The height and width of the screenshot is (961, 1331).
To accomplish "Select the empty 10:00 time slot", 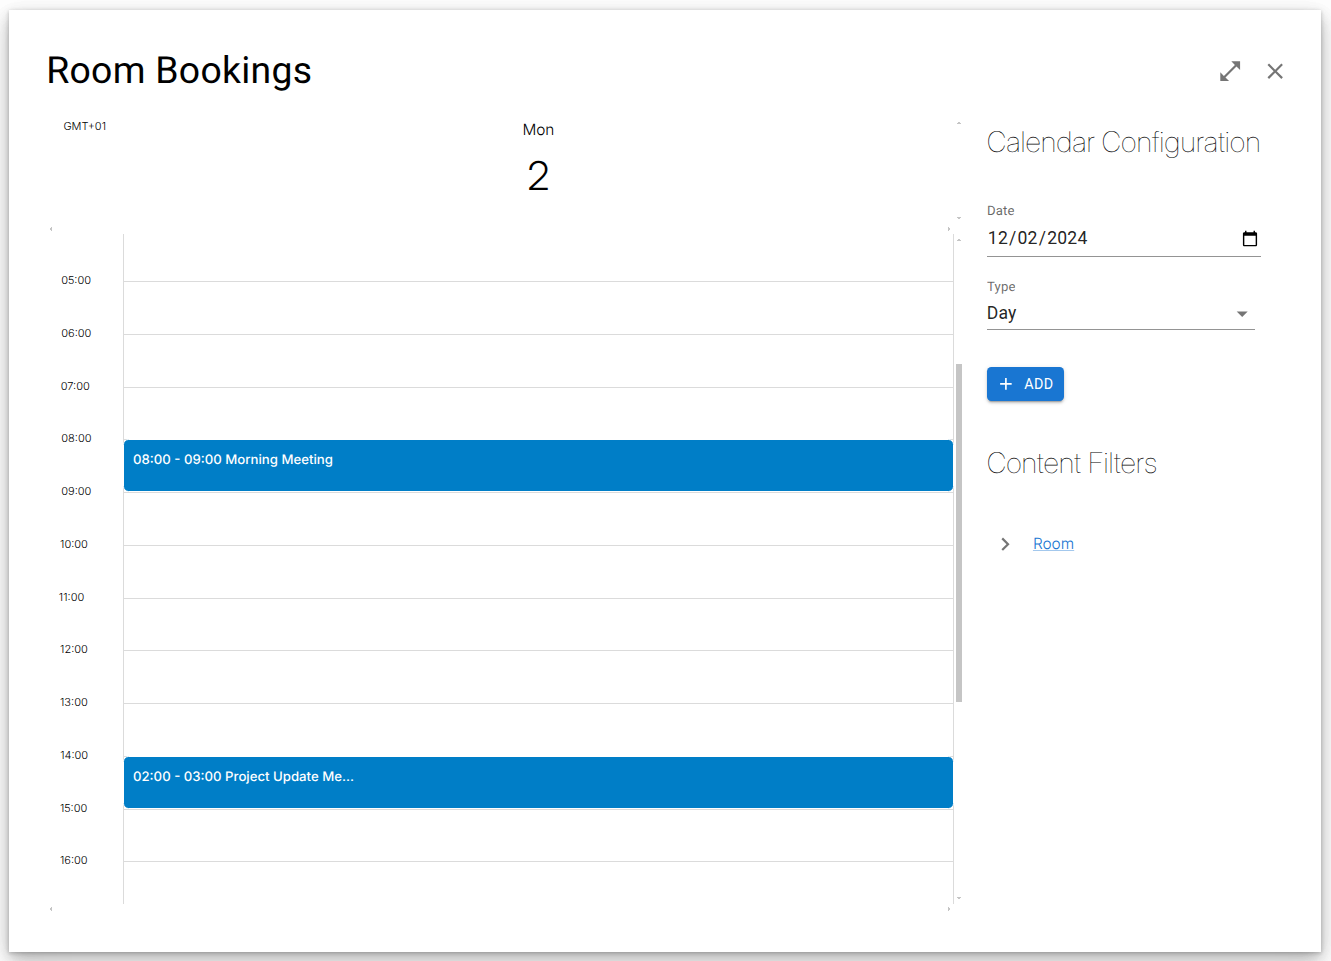I will [538, 572].
